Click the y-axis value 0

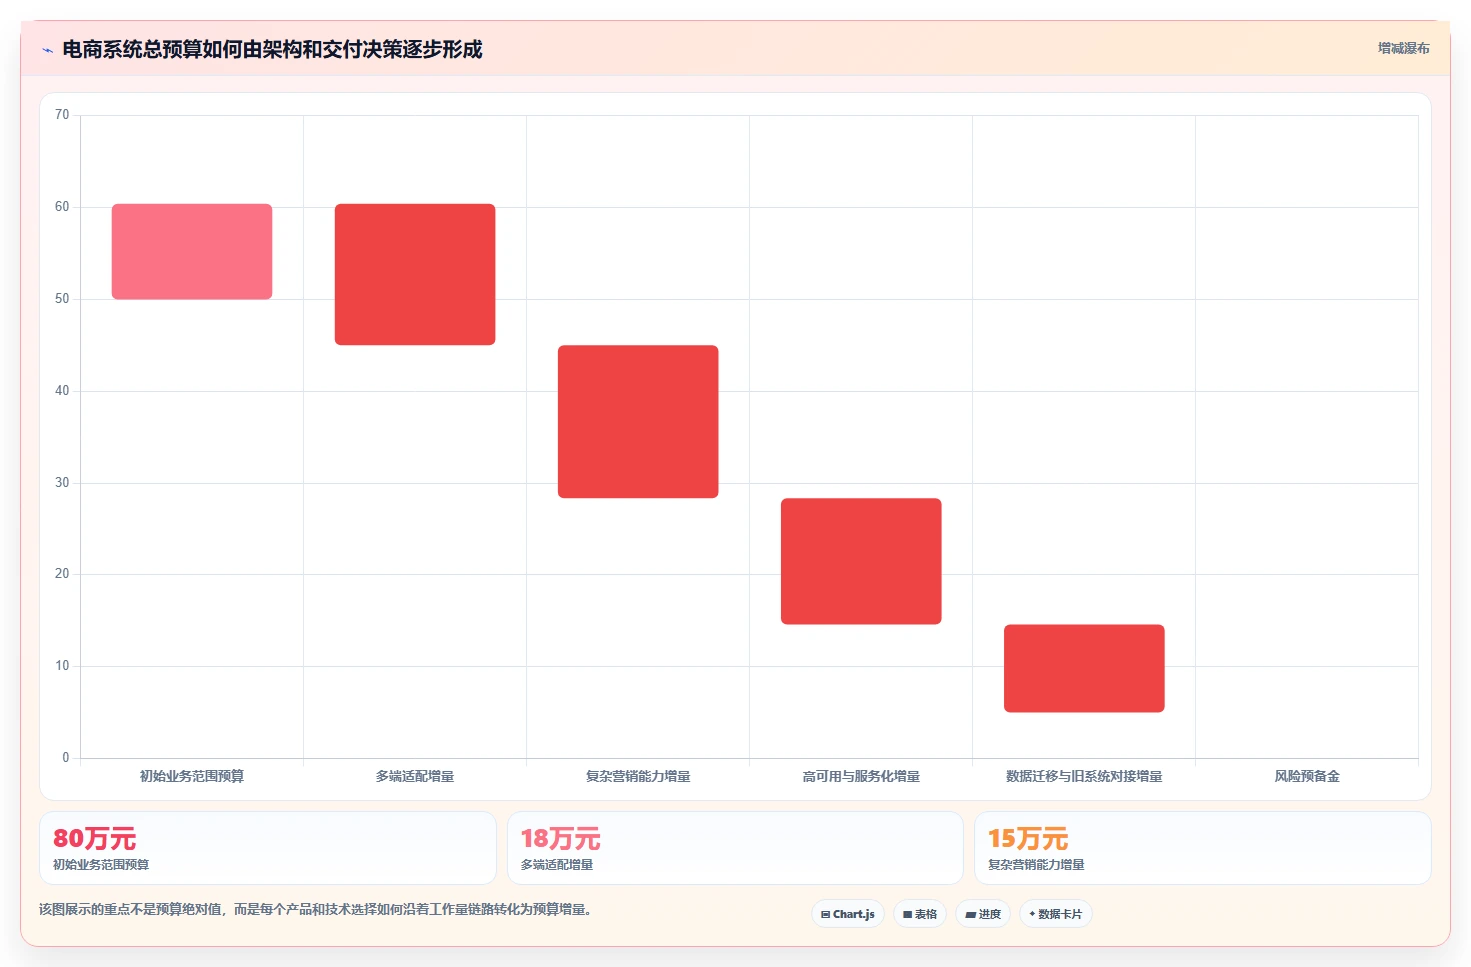pyautogui.click(x=66, y=758)
